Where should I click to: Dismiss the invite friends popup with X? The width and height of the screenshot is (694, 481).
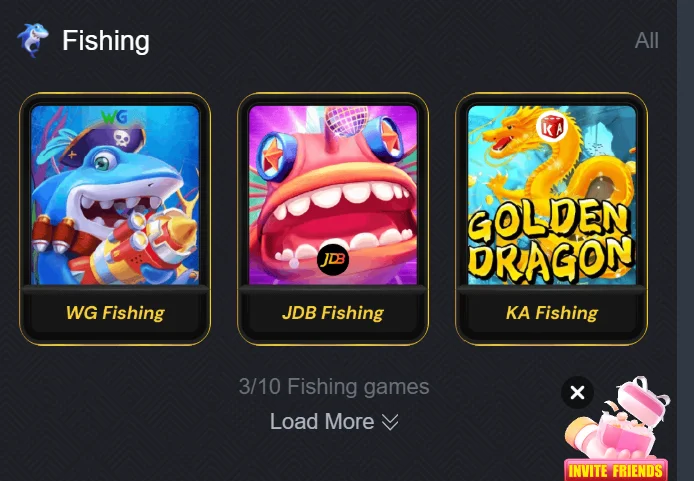pyautogui.click(x=577, y=392)
